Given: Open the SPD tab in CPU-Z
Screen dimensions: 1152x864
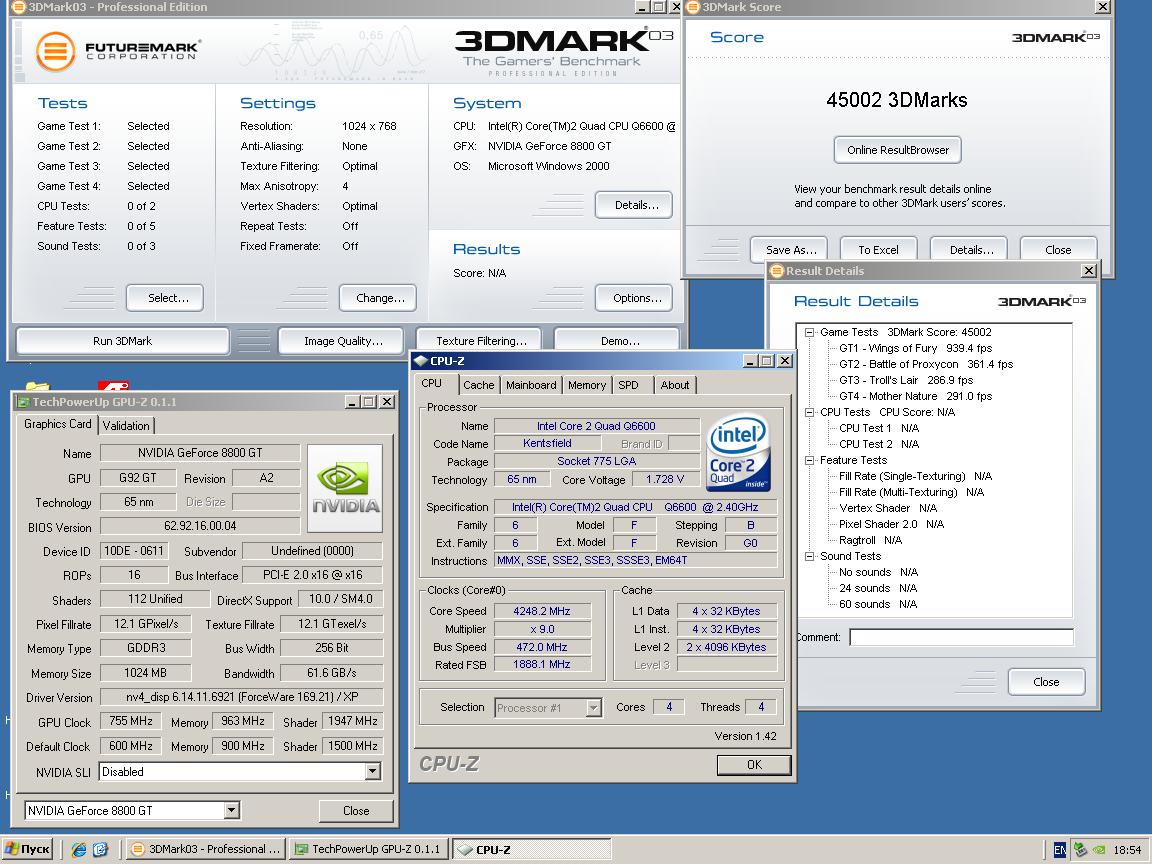Looking at the screenshot, I should 628,385.
